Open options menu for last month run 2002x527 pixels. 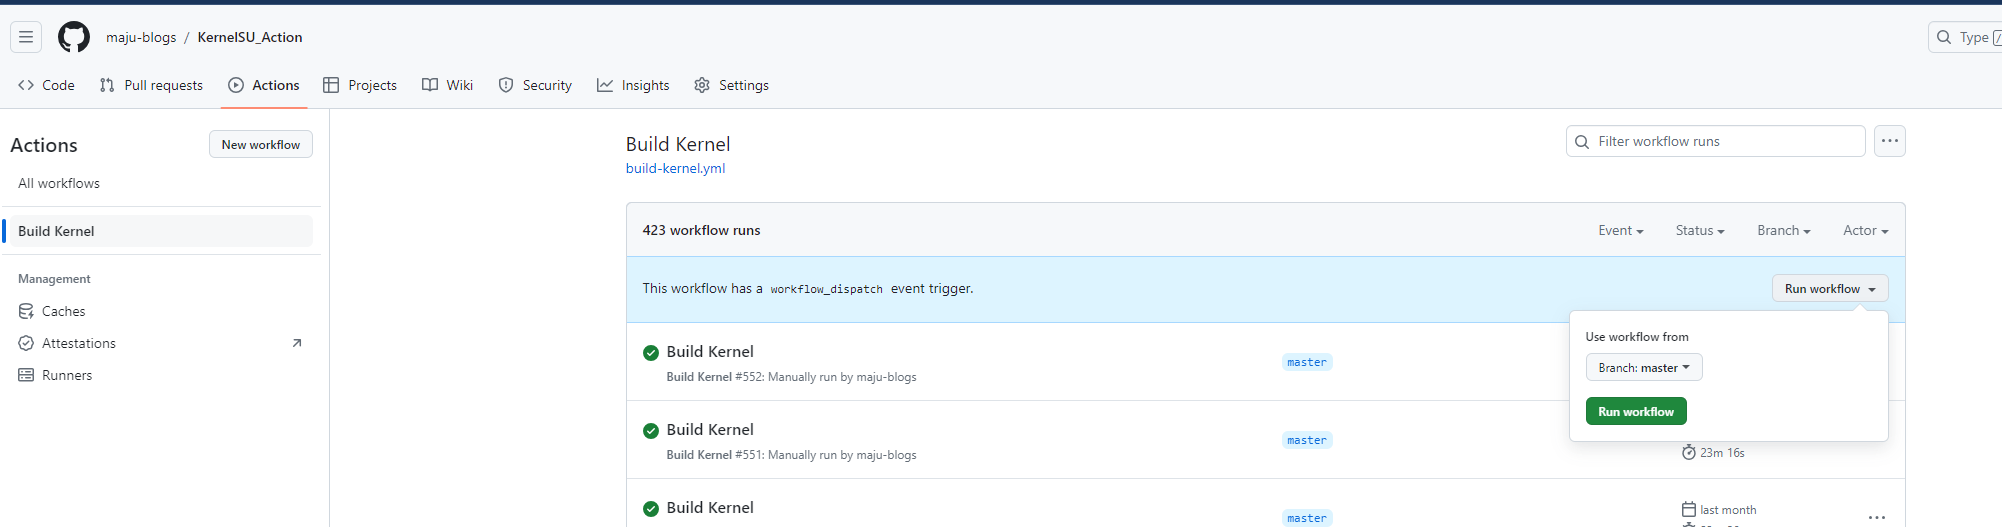point(1876,517)
